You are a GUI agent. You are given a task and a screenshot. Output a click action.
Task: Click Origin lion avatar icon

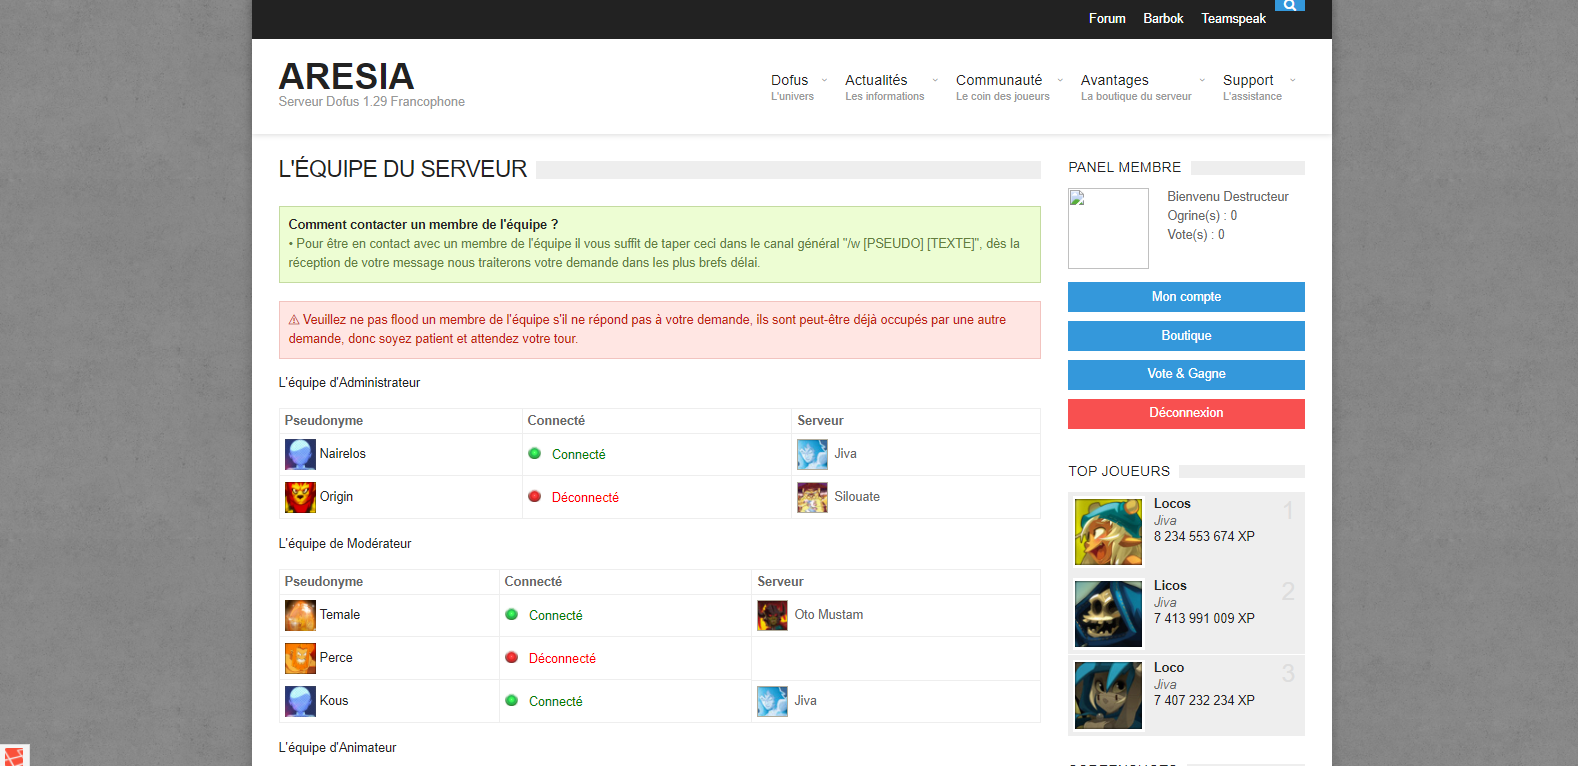point(300,497)
